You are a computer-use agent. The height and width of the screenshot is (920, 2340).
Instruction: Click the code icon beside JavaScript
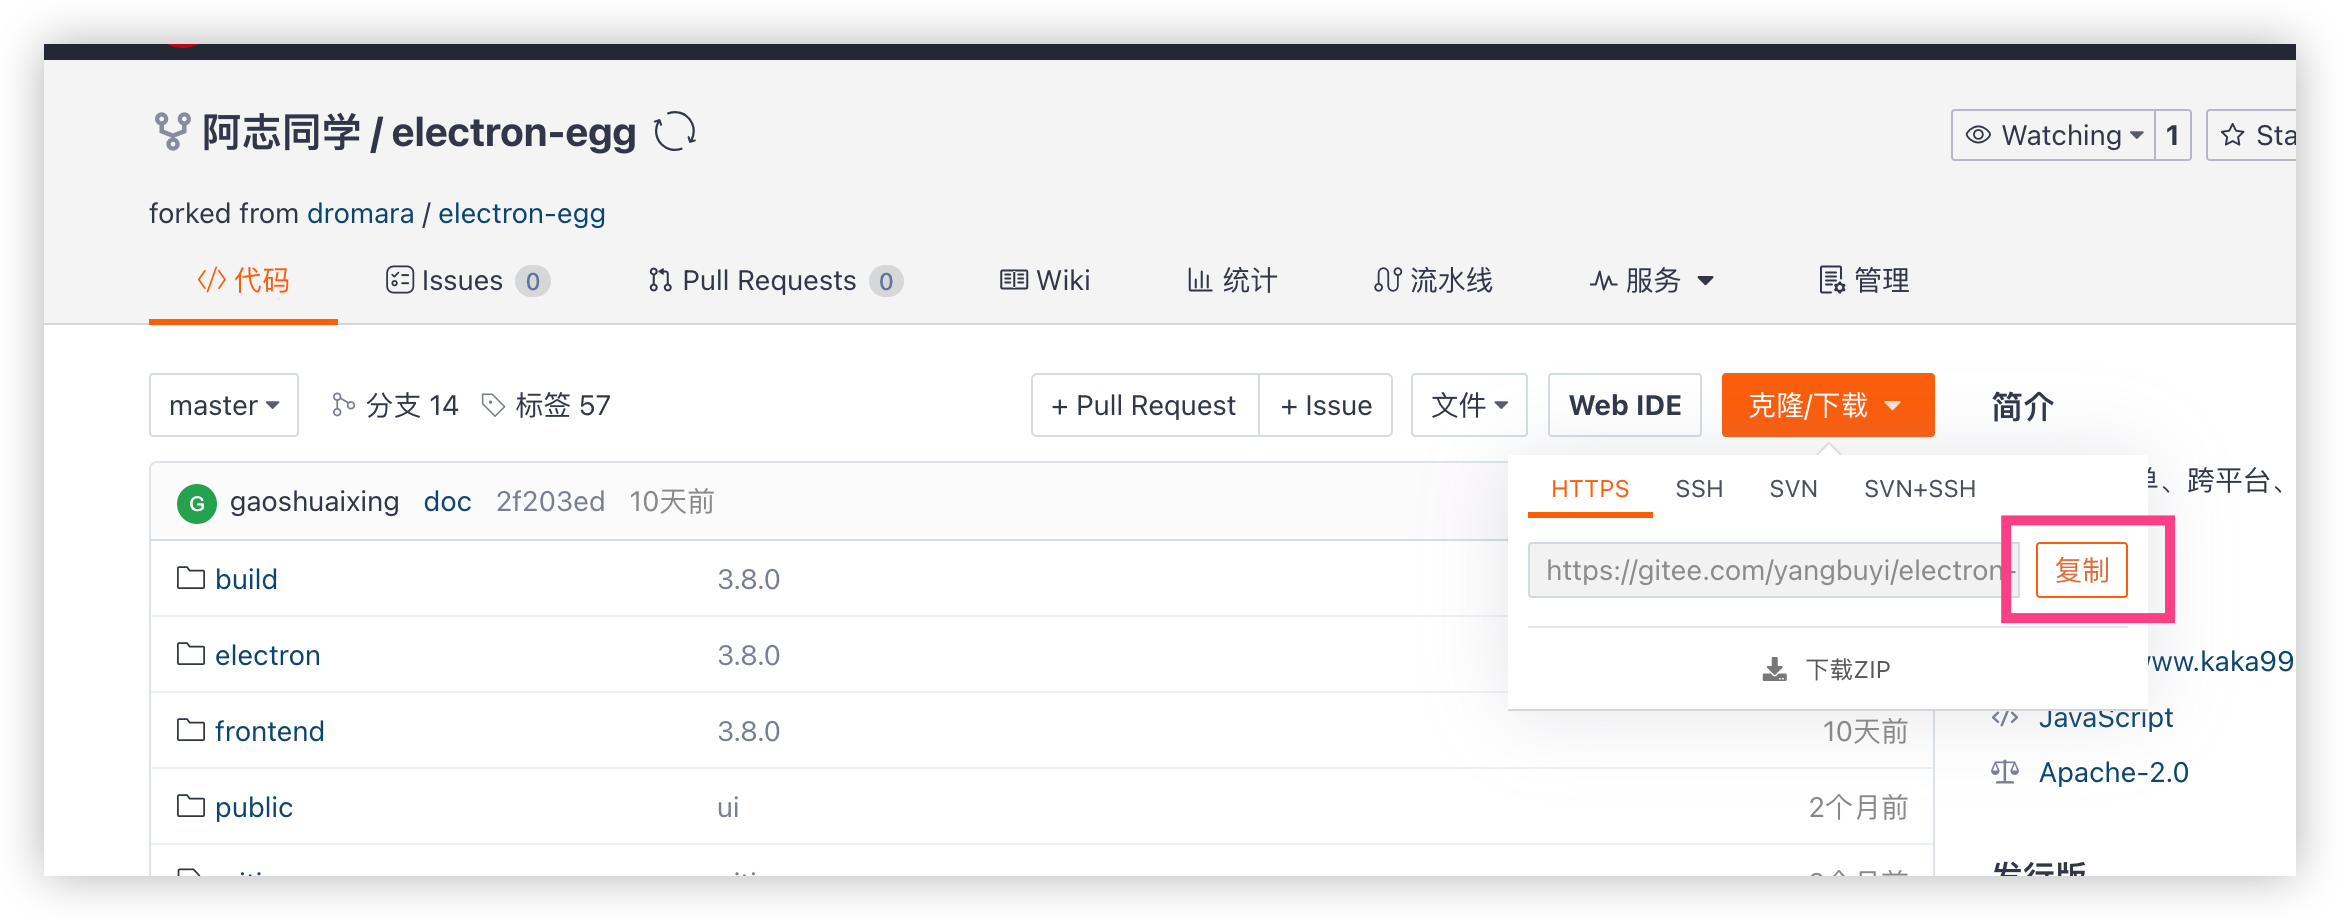(x=2005, y=717)
